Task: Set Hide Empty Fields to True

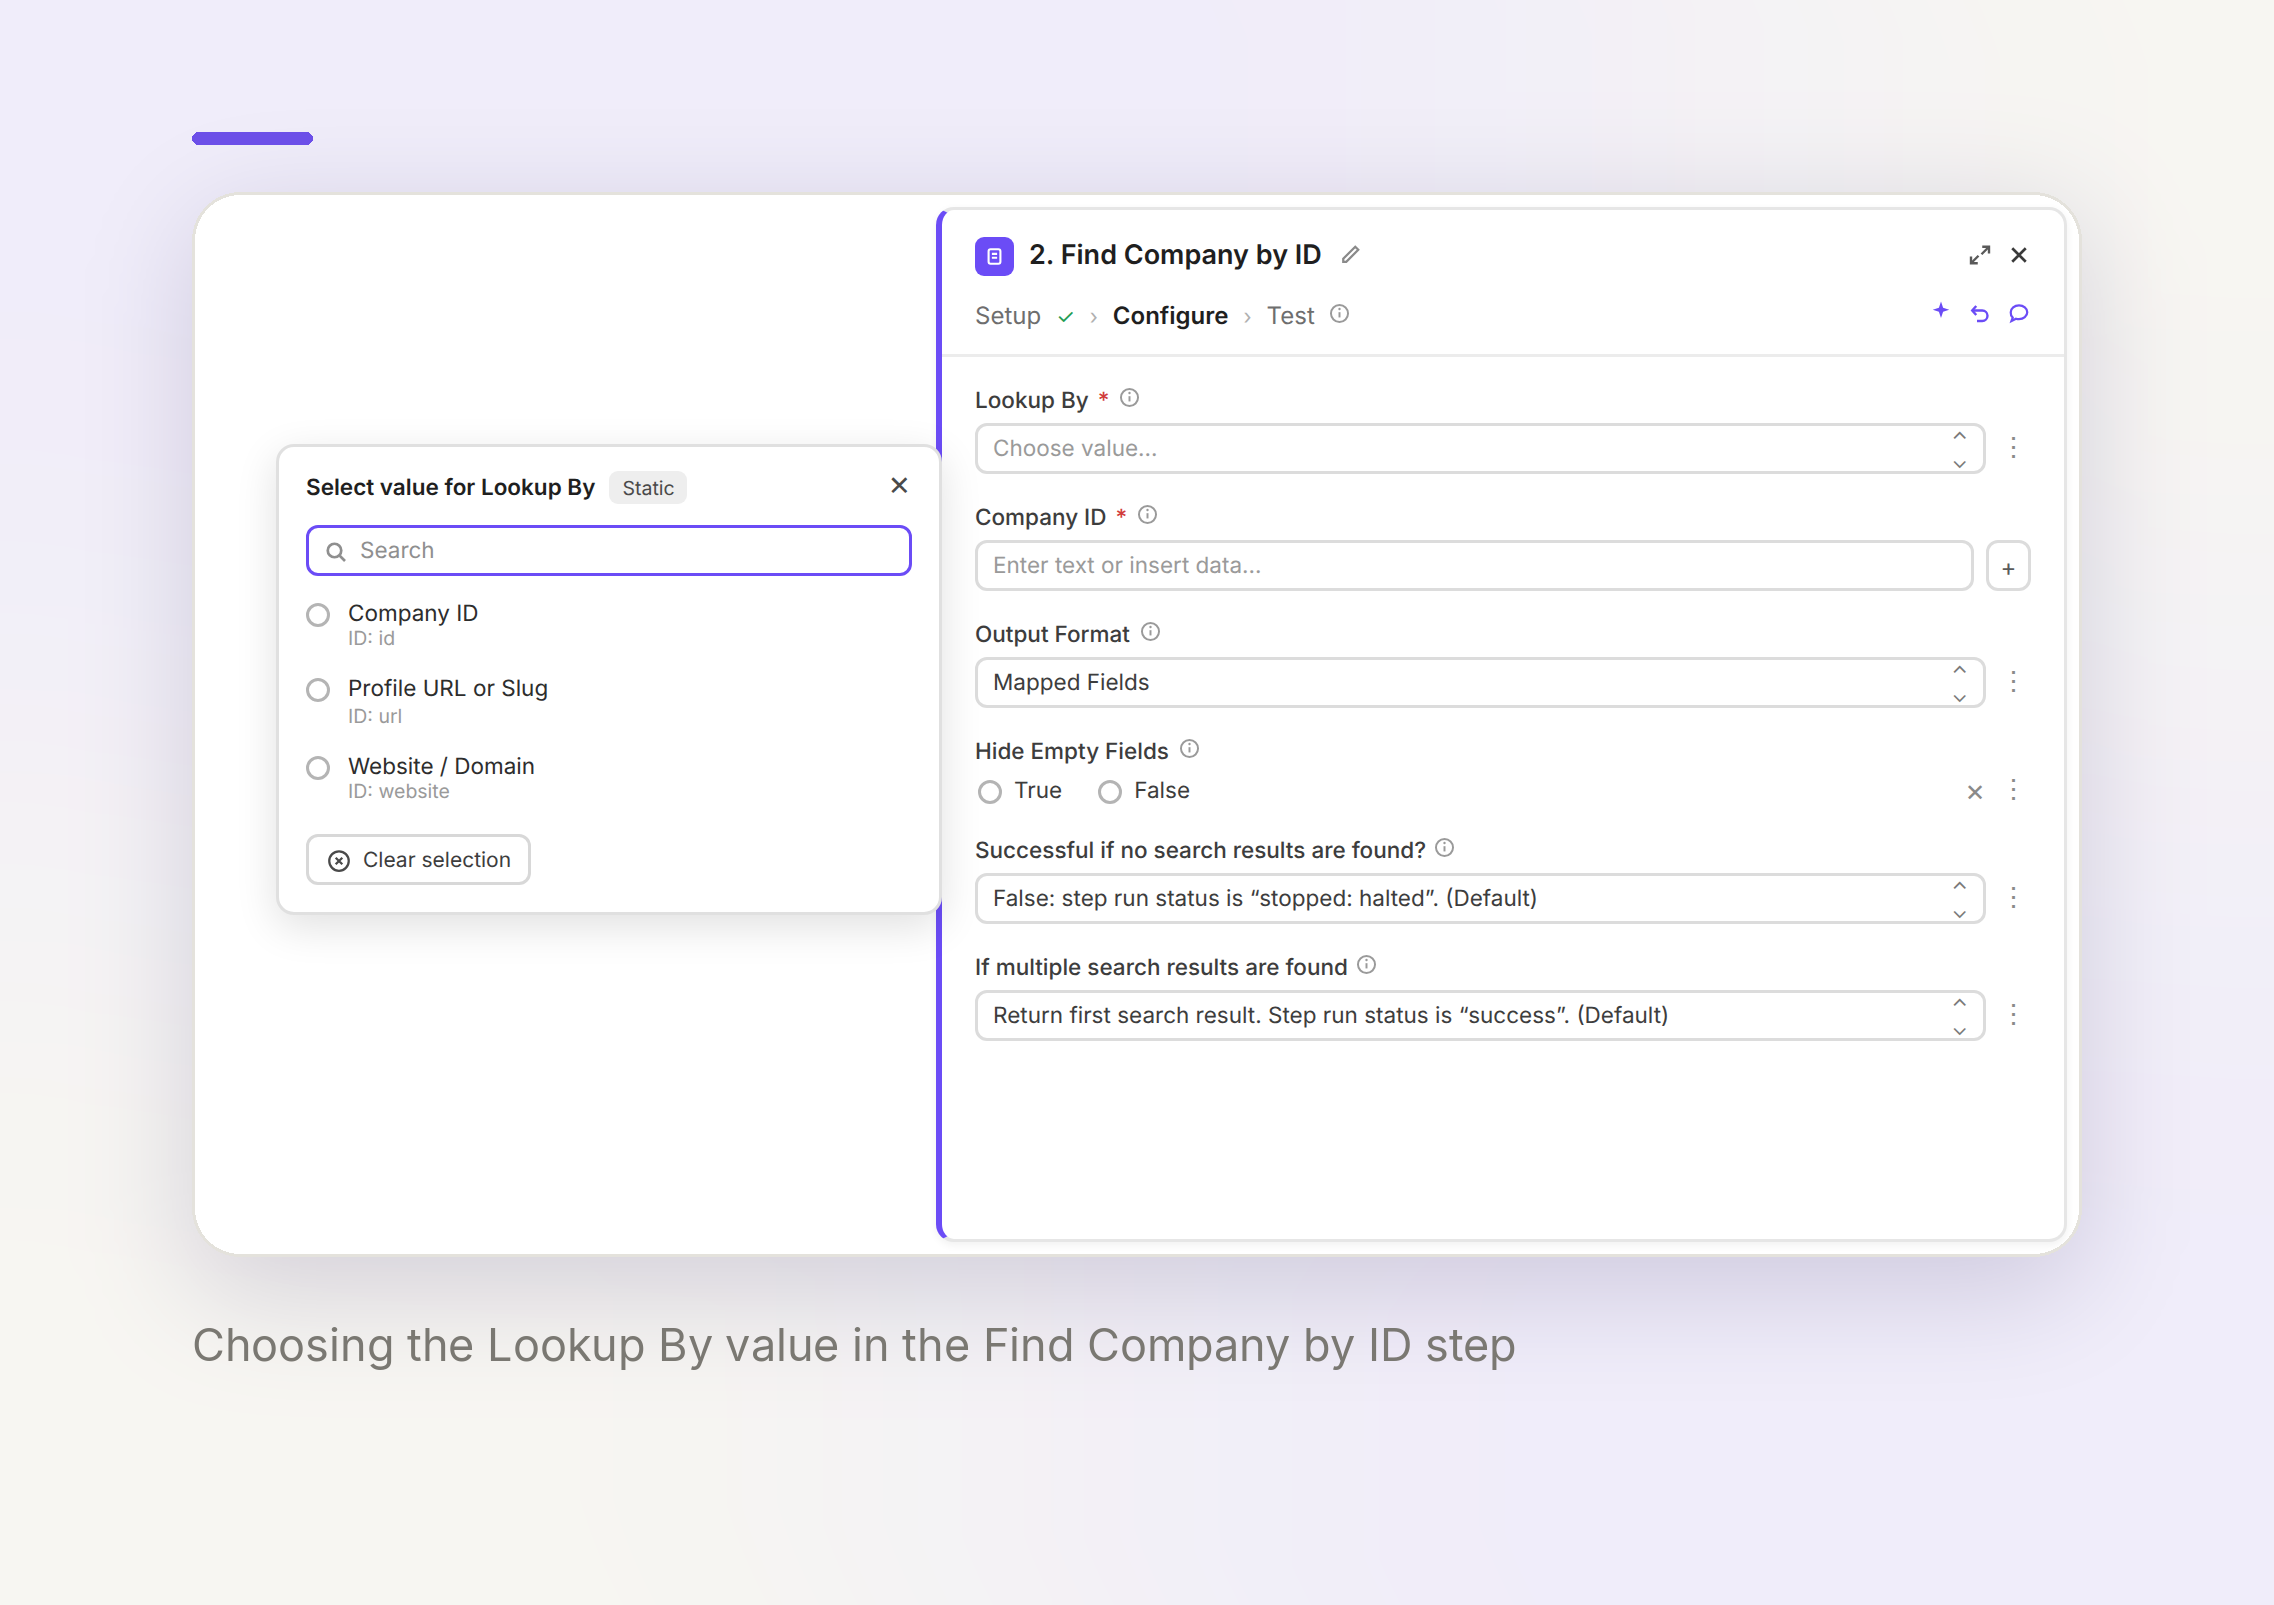Action: [x=990, y=792]
